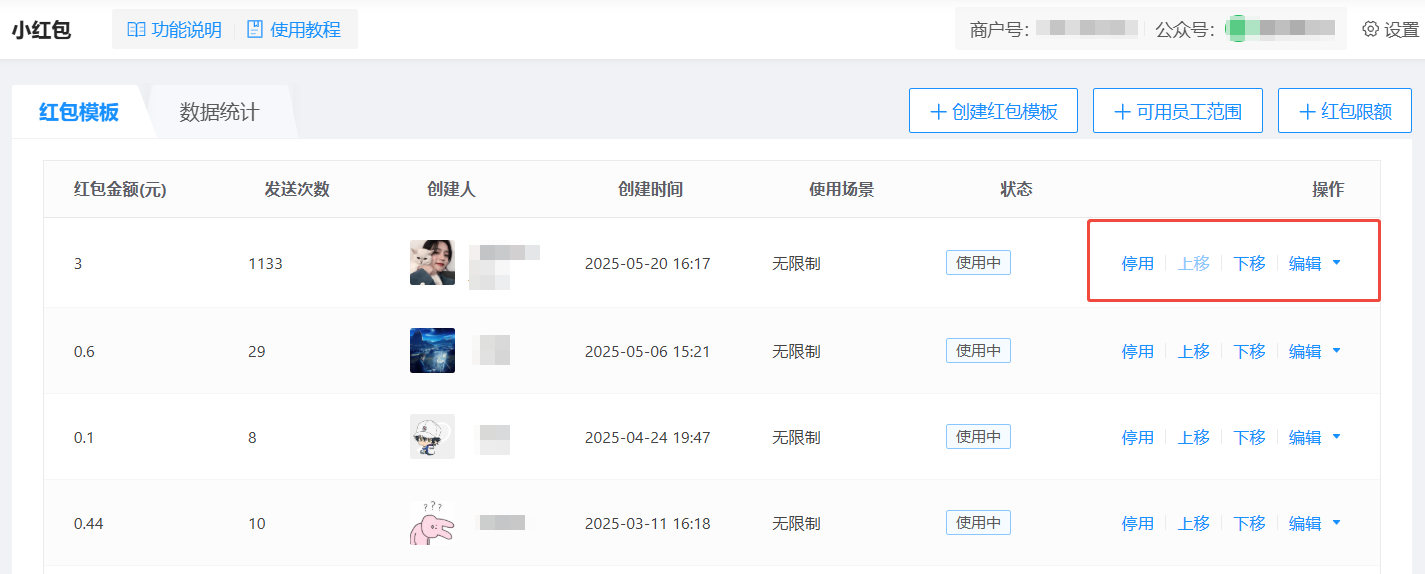Expand 编辑 dropdown arrow for amount 0.44 row
The image size is (1425, 574).
pyautogui.click(x=1337, y=523)
